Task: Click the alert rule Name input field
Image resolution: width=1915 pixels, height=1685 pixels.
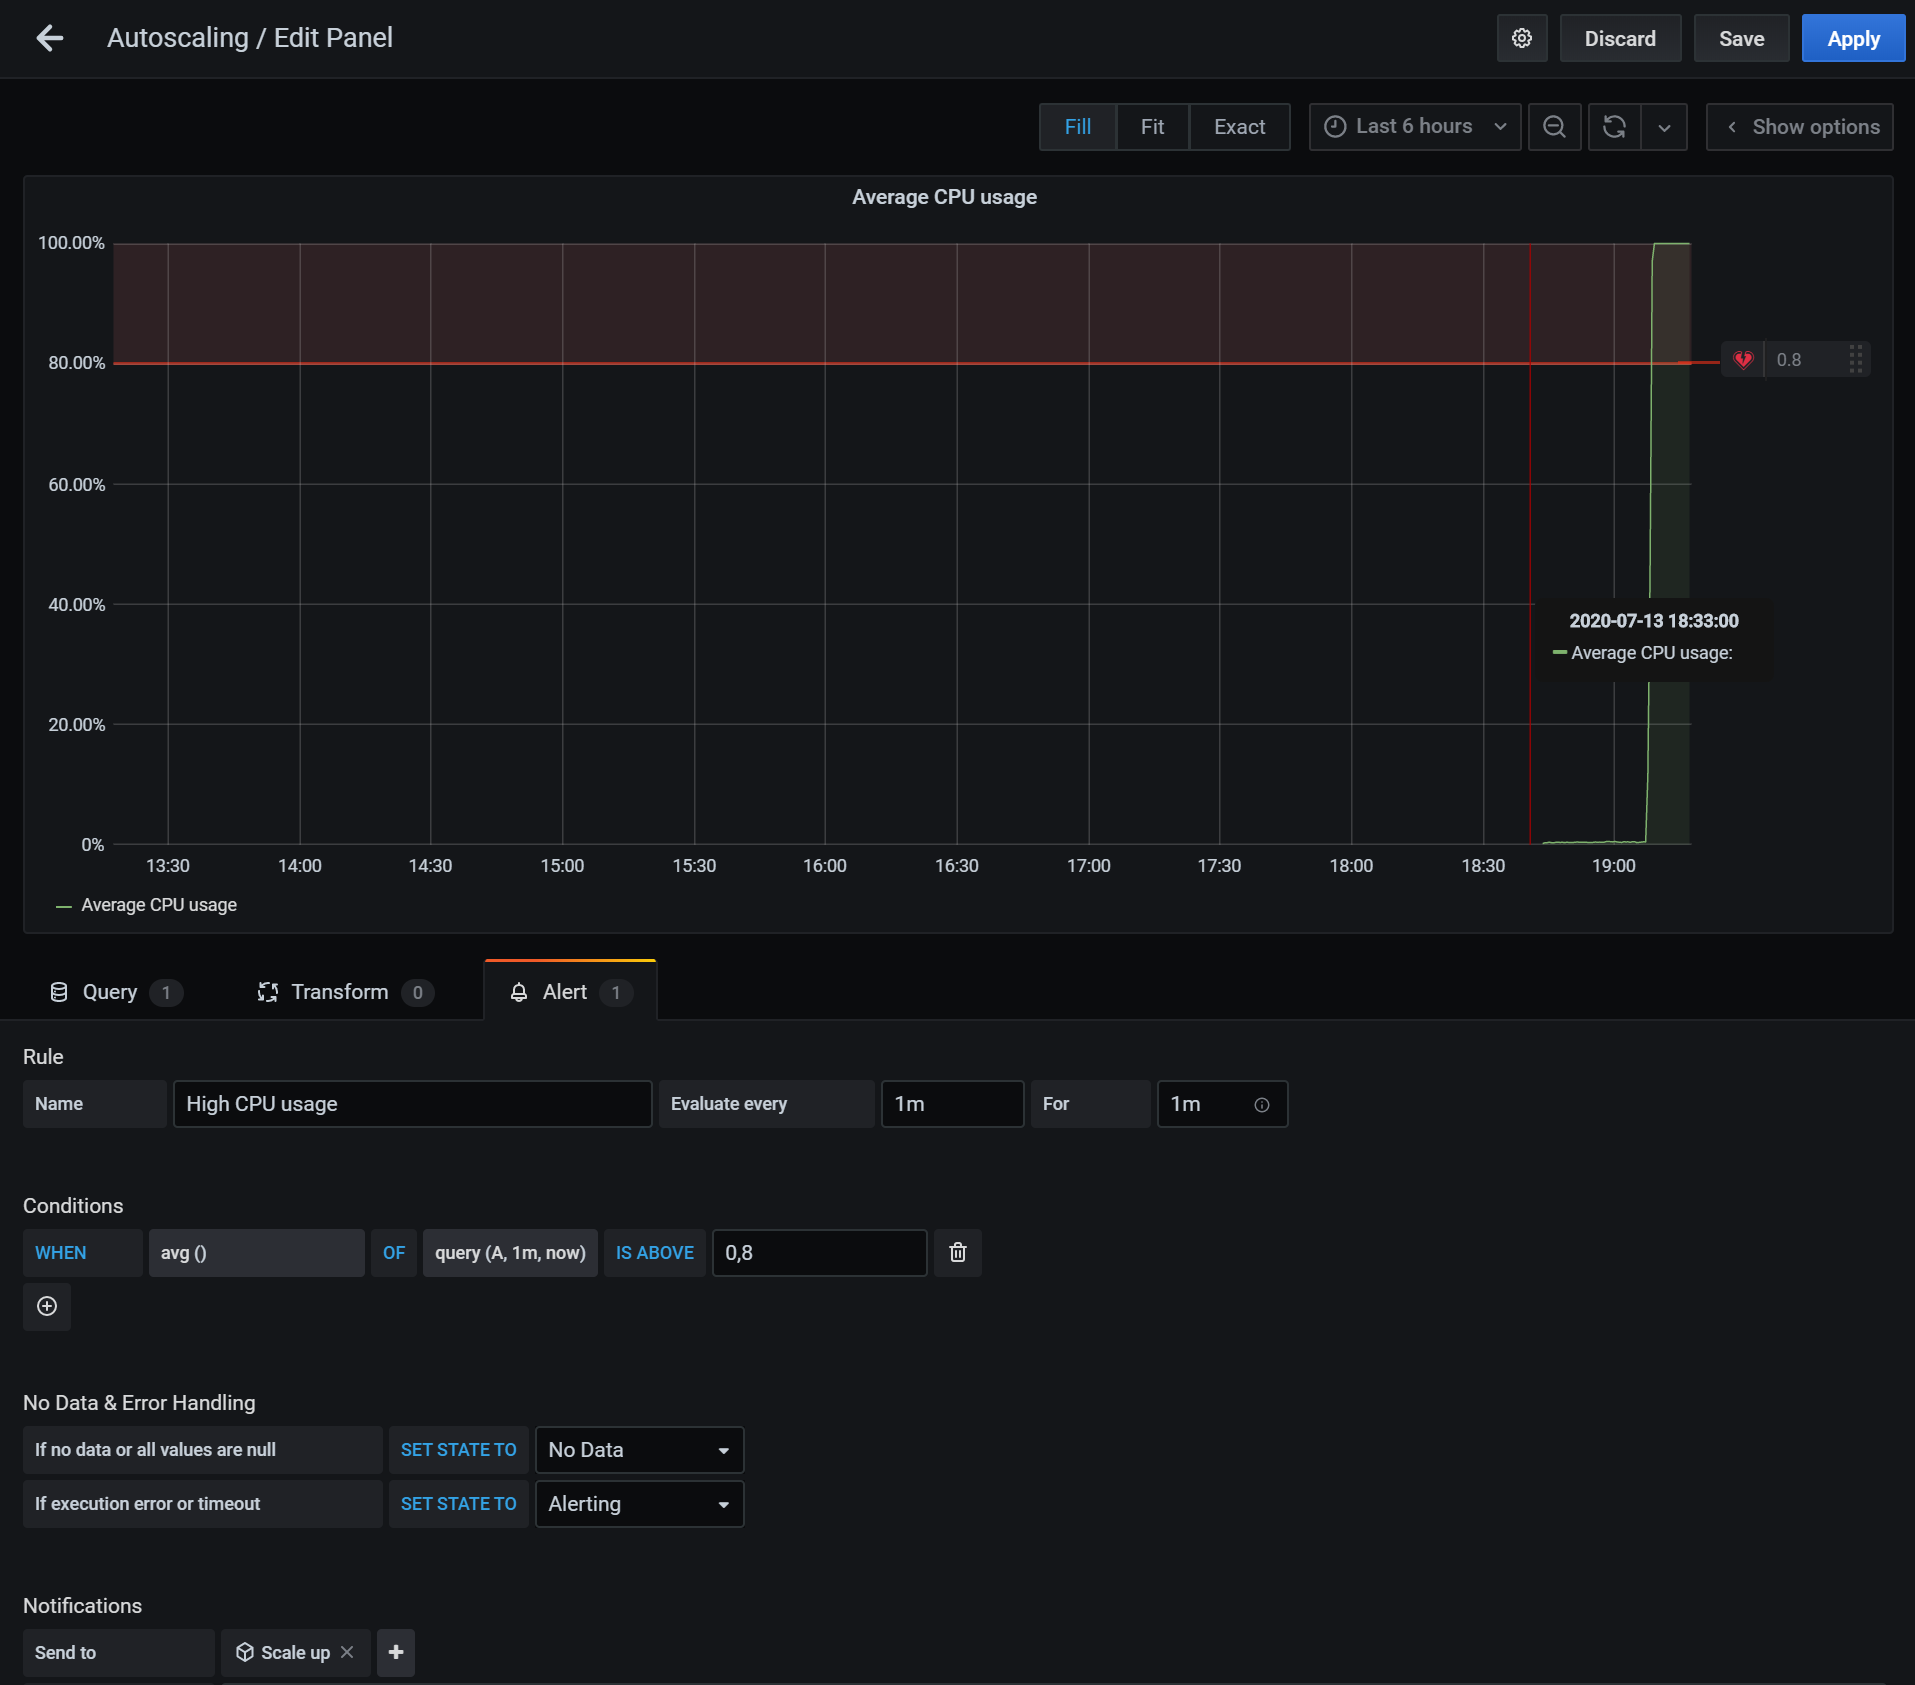Action: pos(412,1104)
